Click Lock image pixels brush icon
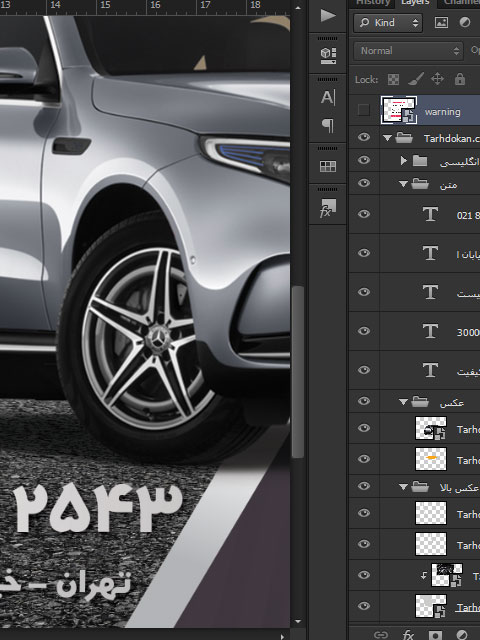Viewport: 480px width, 640px height. click(x=416, y=79)
